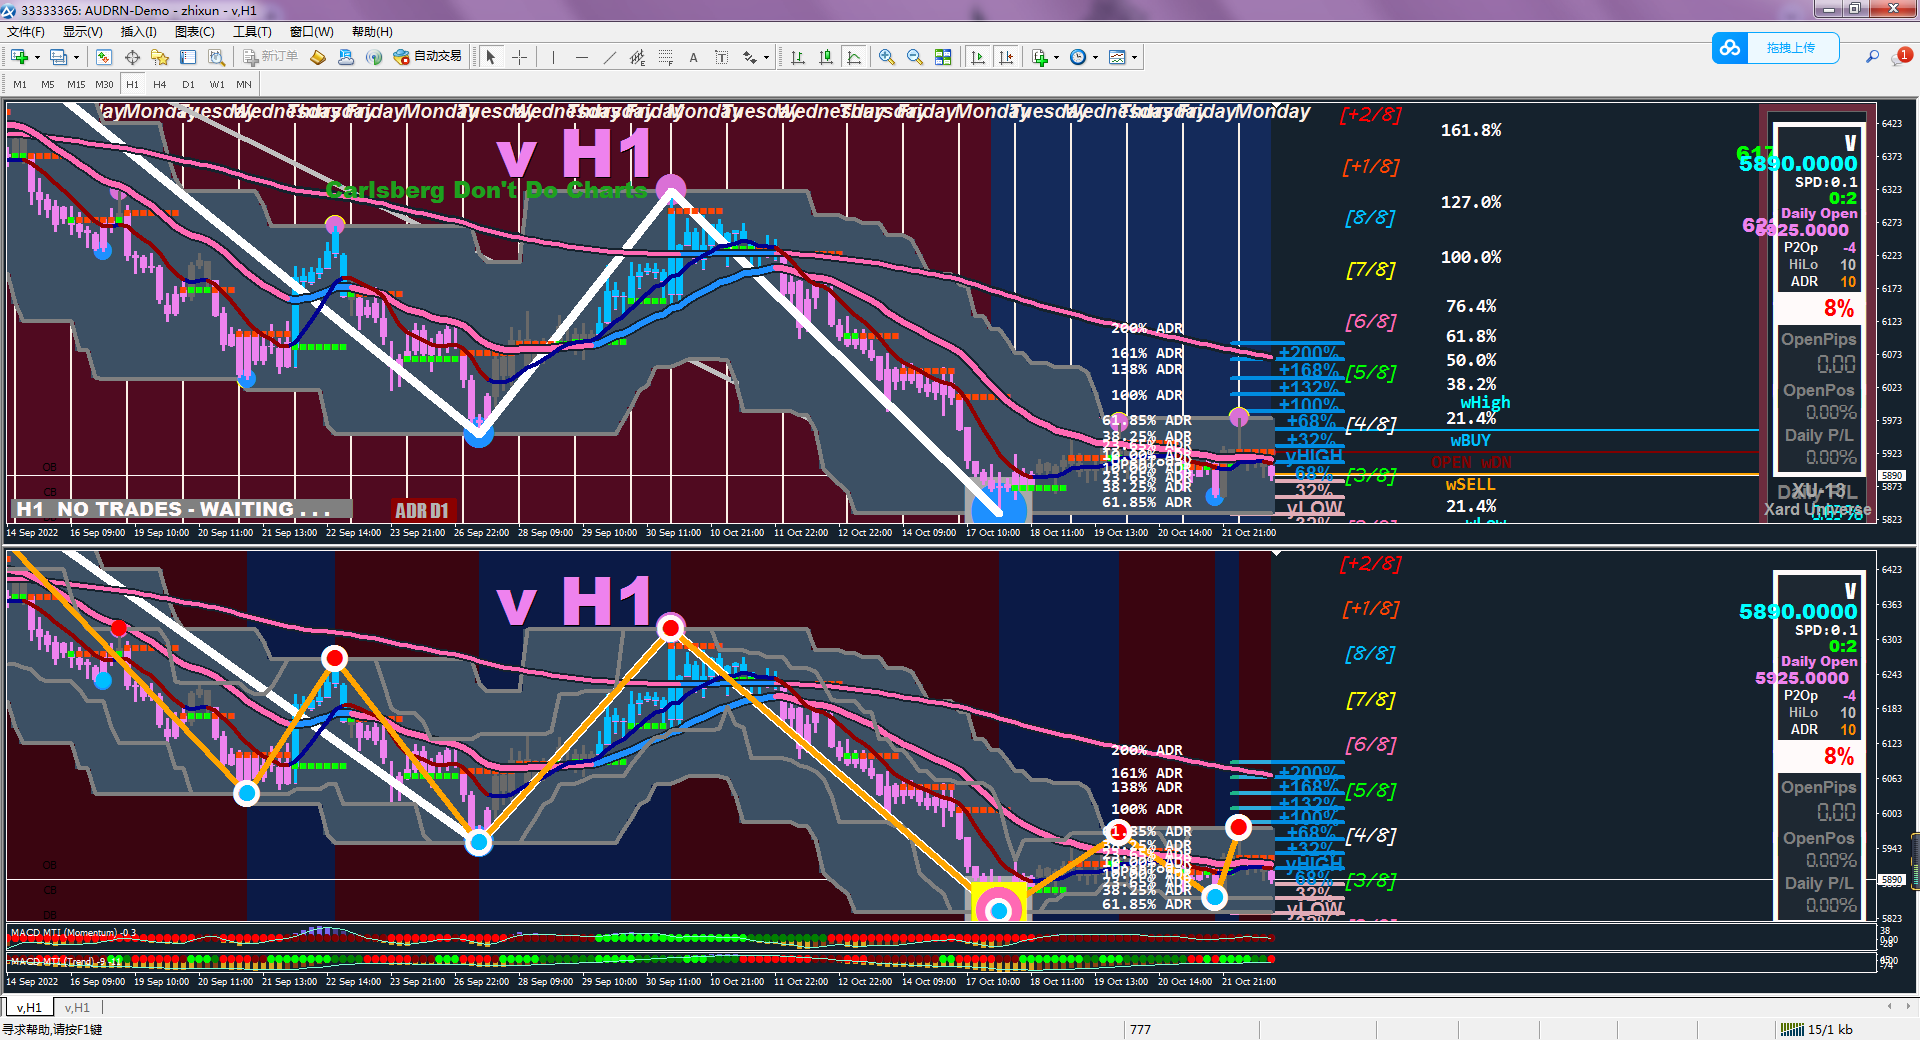This screenshot has width=1920, height=1040.
Task: Select the H1 timeframe button
Action: 132,84
